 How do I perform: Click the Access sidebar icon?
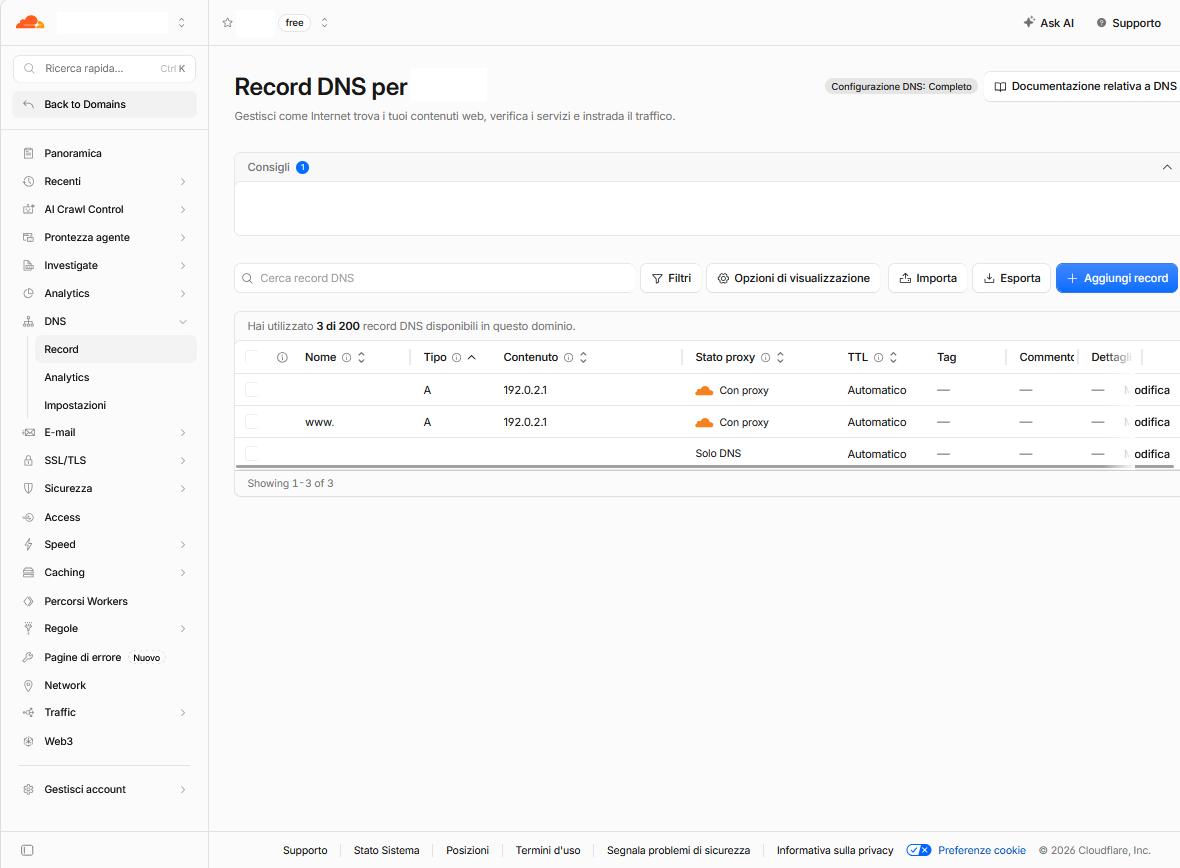[x=29, y=517]
